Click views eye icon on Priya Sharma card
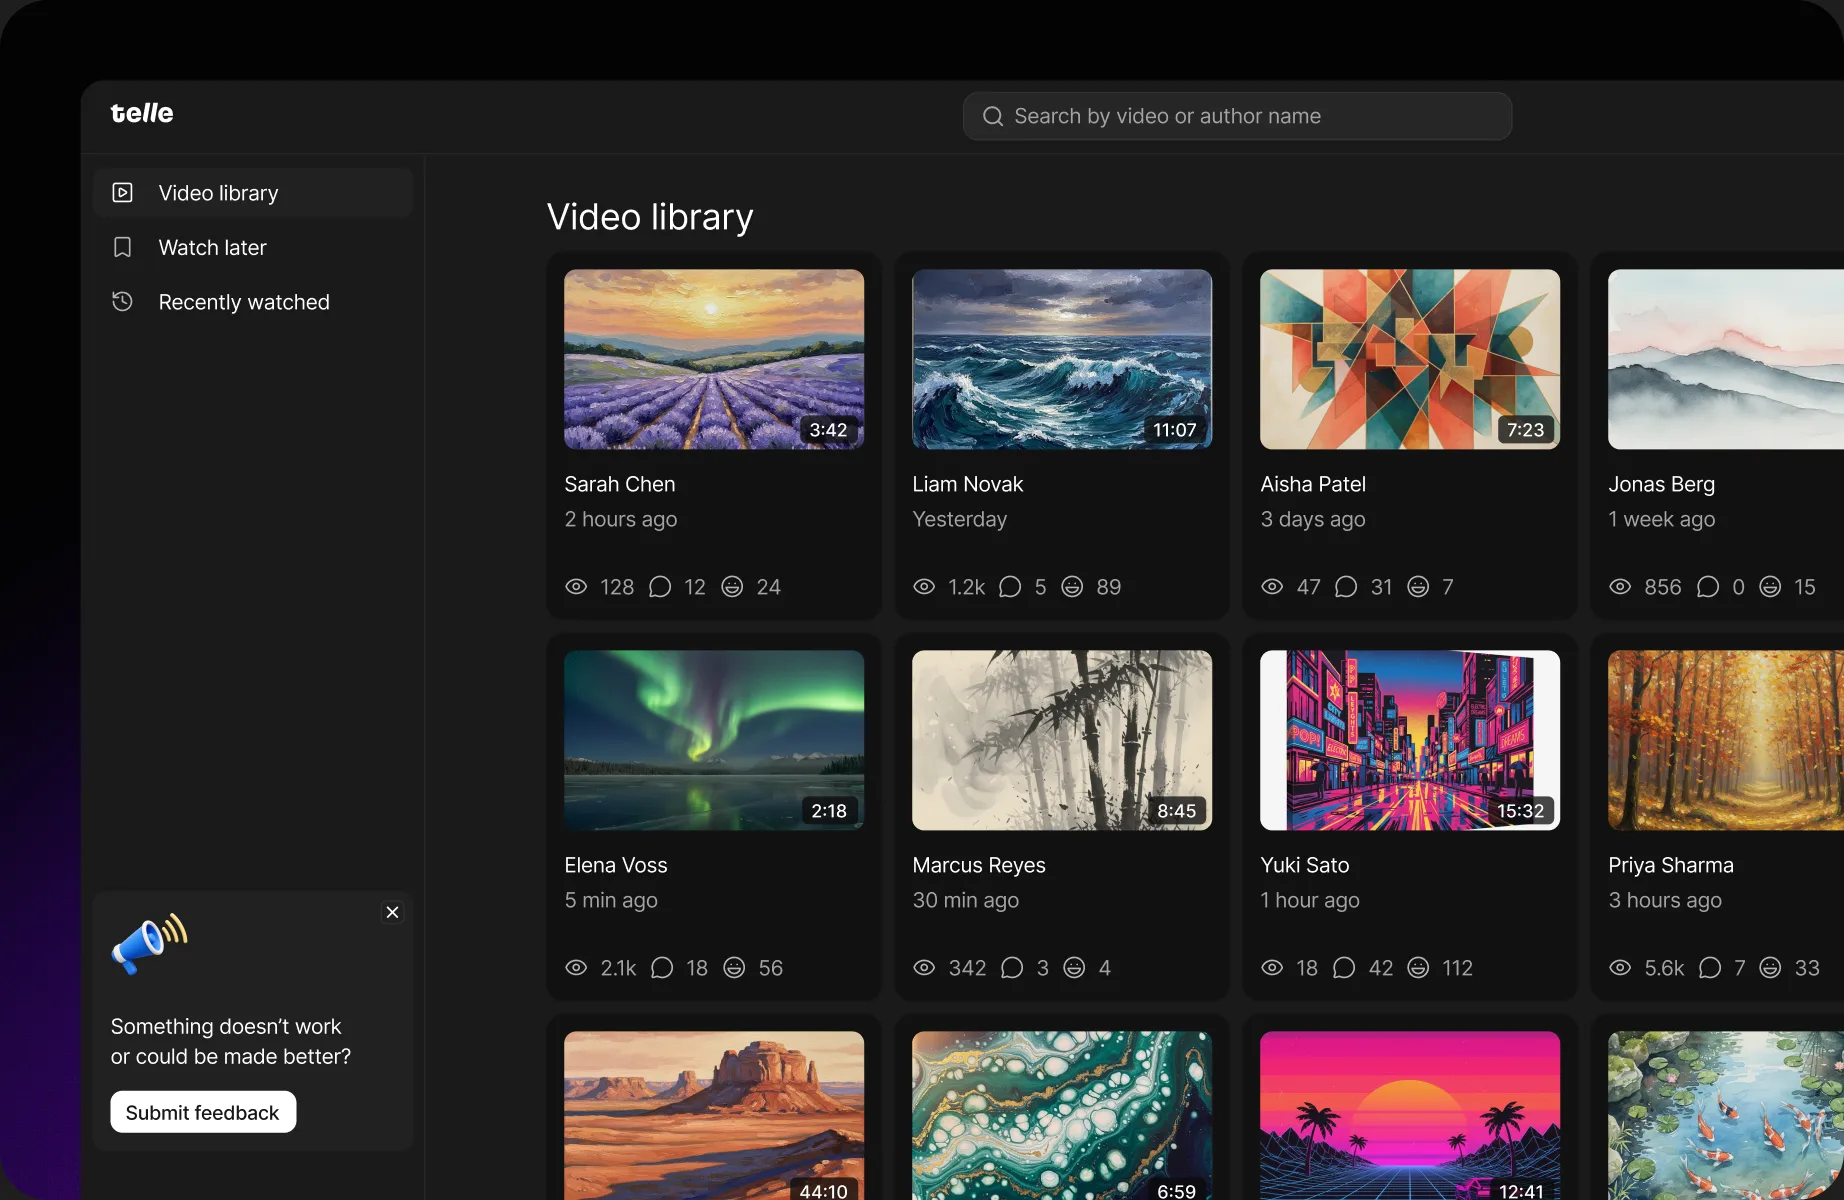Viewport: 1844px width, 1200px height. (x=1620, y=968)
